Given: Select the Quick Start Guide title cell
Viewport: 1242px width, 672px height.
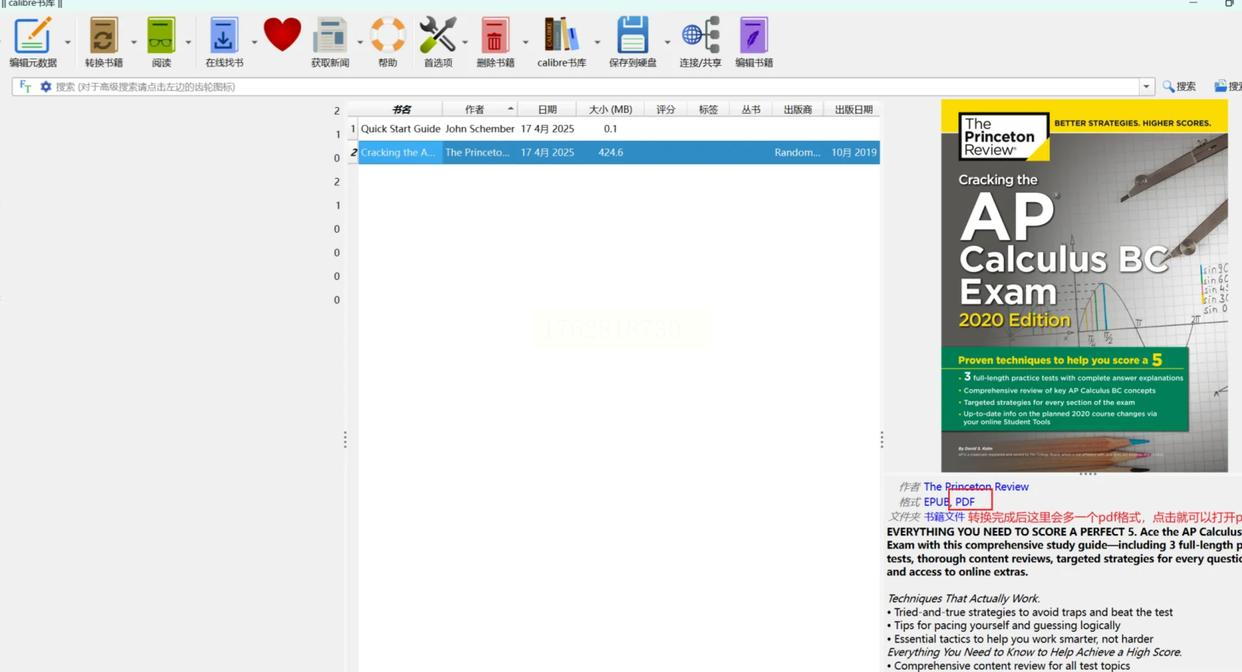Looking at the screenshot, I should pos(401,129).
